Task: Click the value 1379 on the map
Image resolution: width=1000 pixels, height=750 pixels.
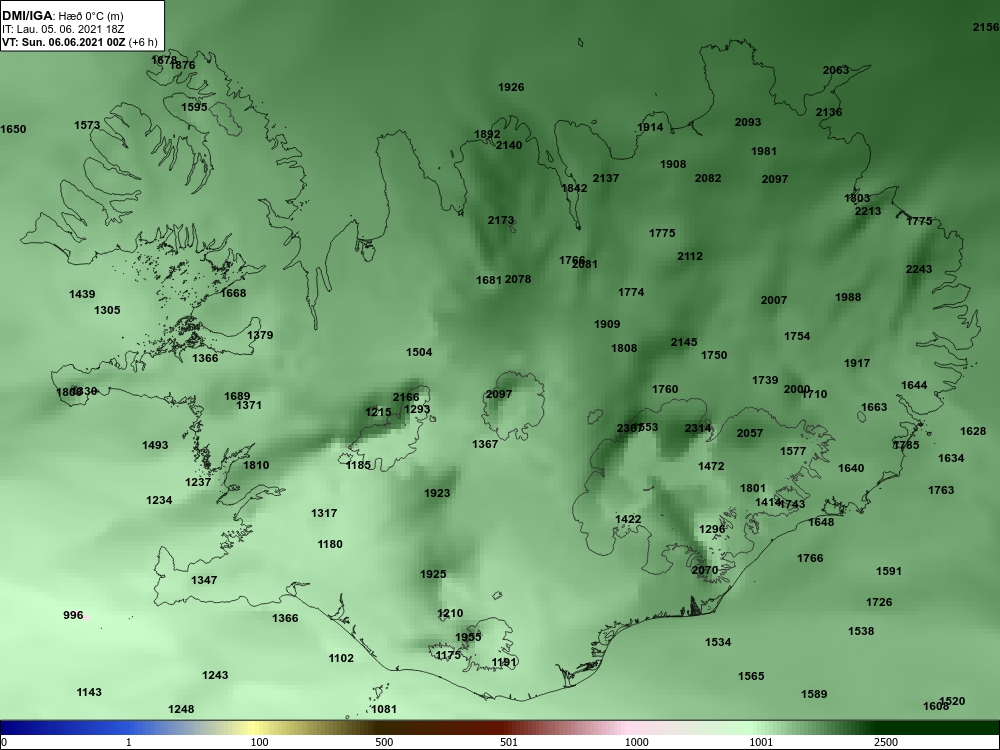Action: tap(260, 335)
